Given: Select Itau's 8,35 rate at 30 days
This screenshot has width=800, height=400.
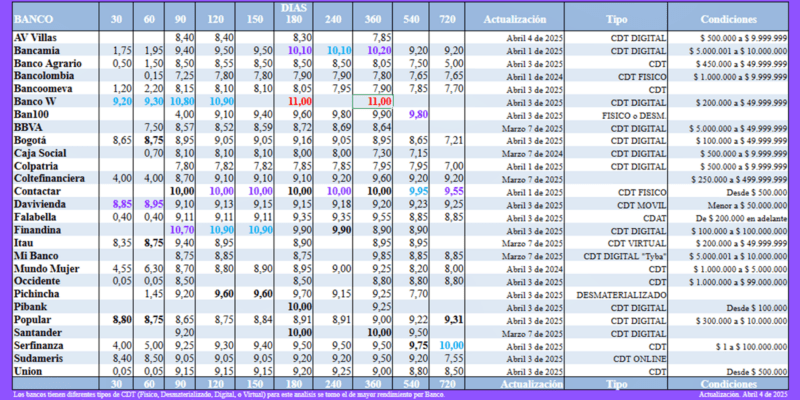Looking at the screenshot, I should (x=122, y=243).
